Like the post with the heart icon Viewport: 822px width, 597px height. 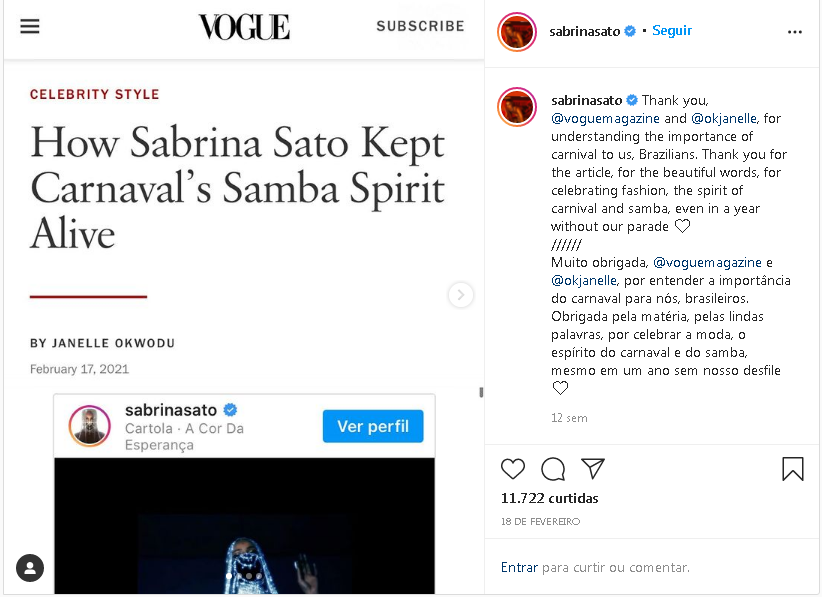513,469
